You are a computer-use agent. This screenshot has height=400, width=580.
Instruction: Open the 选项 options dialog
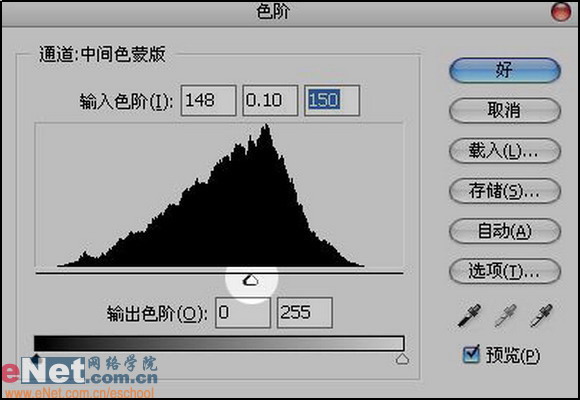[505, 272]
